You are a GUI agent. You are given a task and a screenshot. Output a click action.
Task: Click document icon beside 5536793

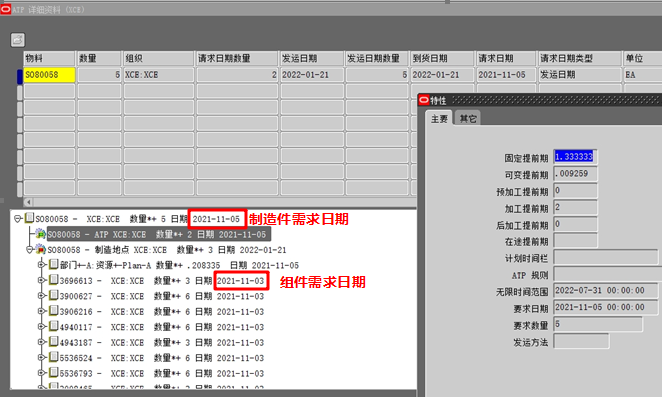(54, 373)
